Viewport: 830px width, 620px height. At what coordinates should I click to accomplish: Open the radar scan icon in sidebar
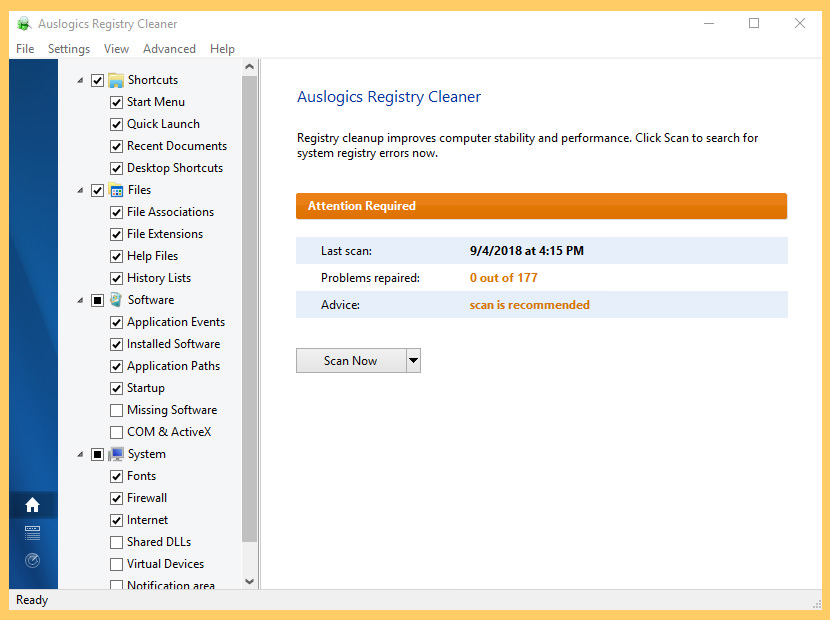[32, 560]
